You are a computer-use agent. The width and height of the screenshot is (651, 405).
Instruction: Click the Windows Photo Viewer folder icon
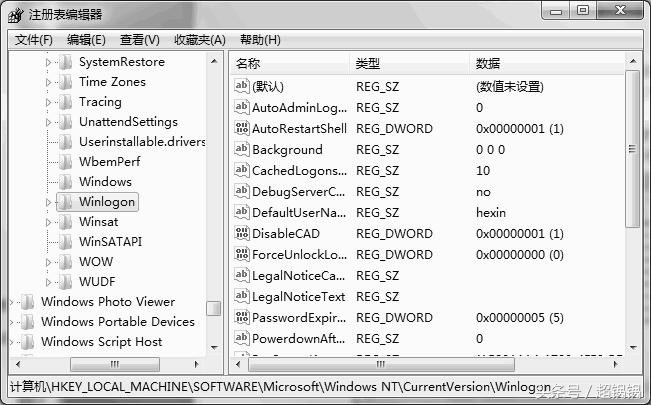[x=27, y=302]
